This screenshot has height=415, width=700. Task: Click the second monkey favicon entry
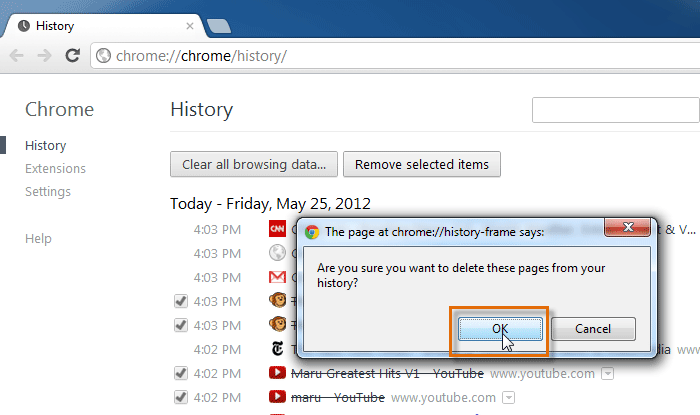pos(277,324)
